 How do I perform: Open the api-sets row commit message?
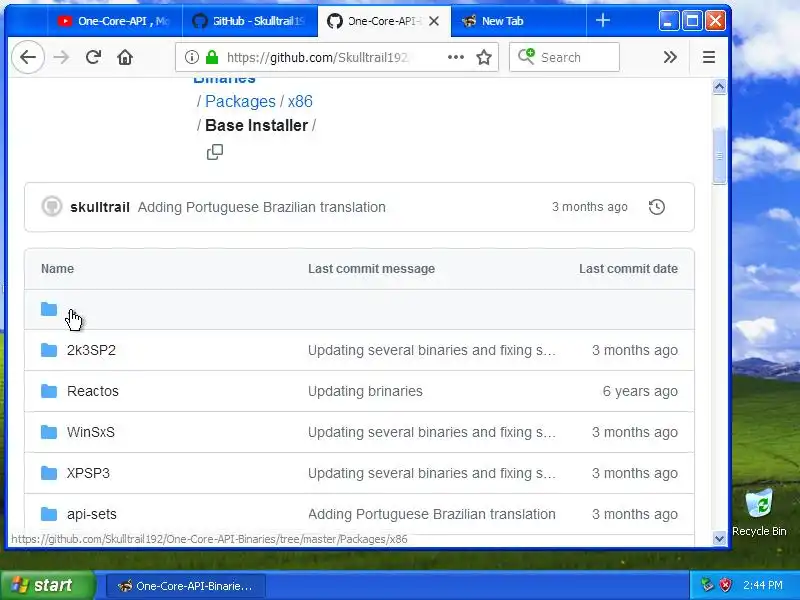pos(432,514)
